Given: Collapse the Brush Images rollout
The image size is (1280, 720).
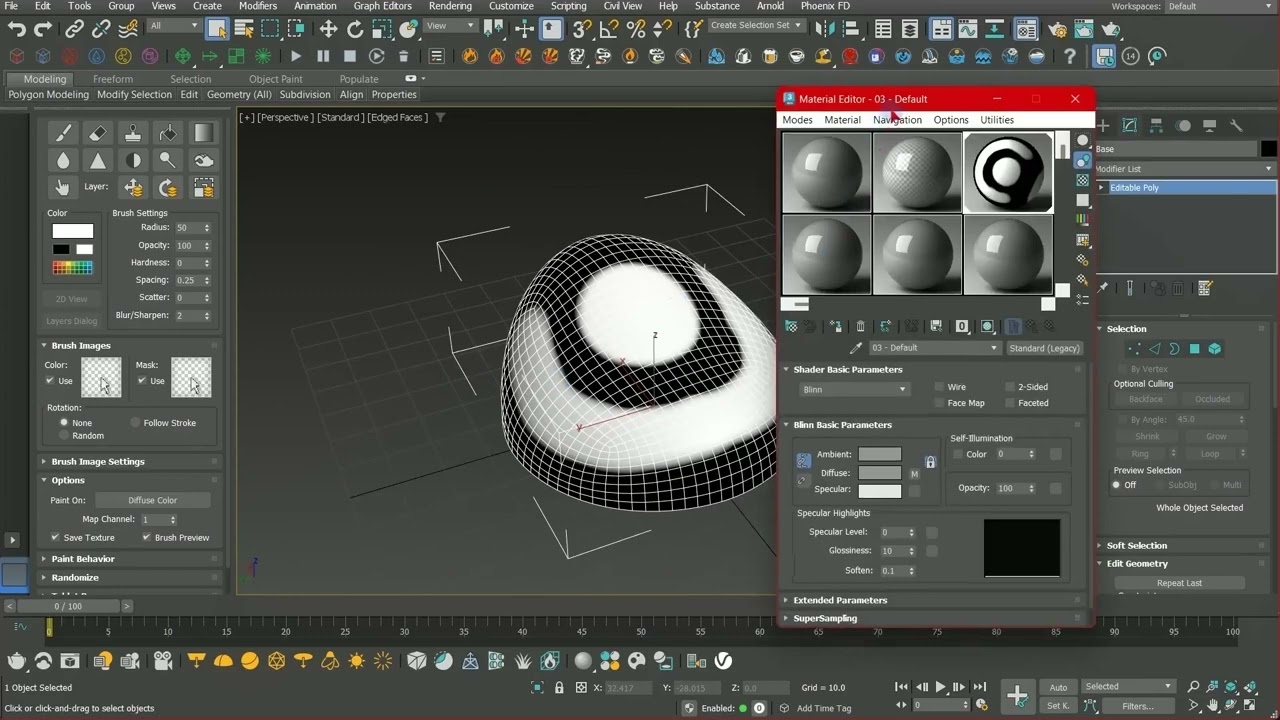Looking at the screenshot, I should [x=130, y=345].
